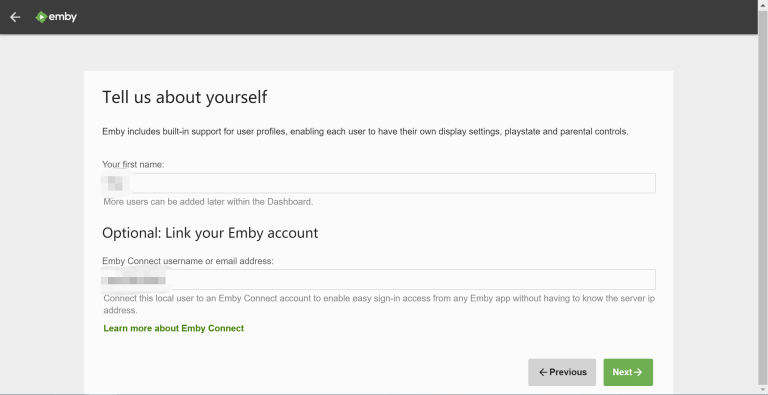Focus the Your first name input field
Screen dimensions: 768x395
379,183
